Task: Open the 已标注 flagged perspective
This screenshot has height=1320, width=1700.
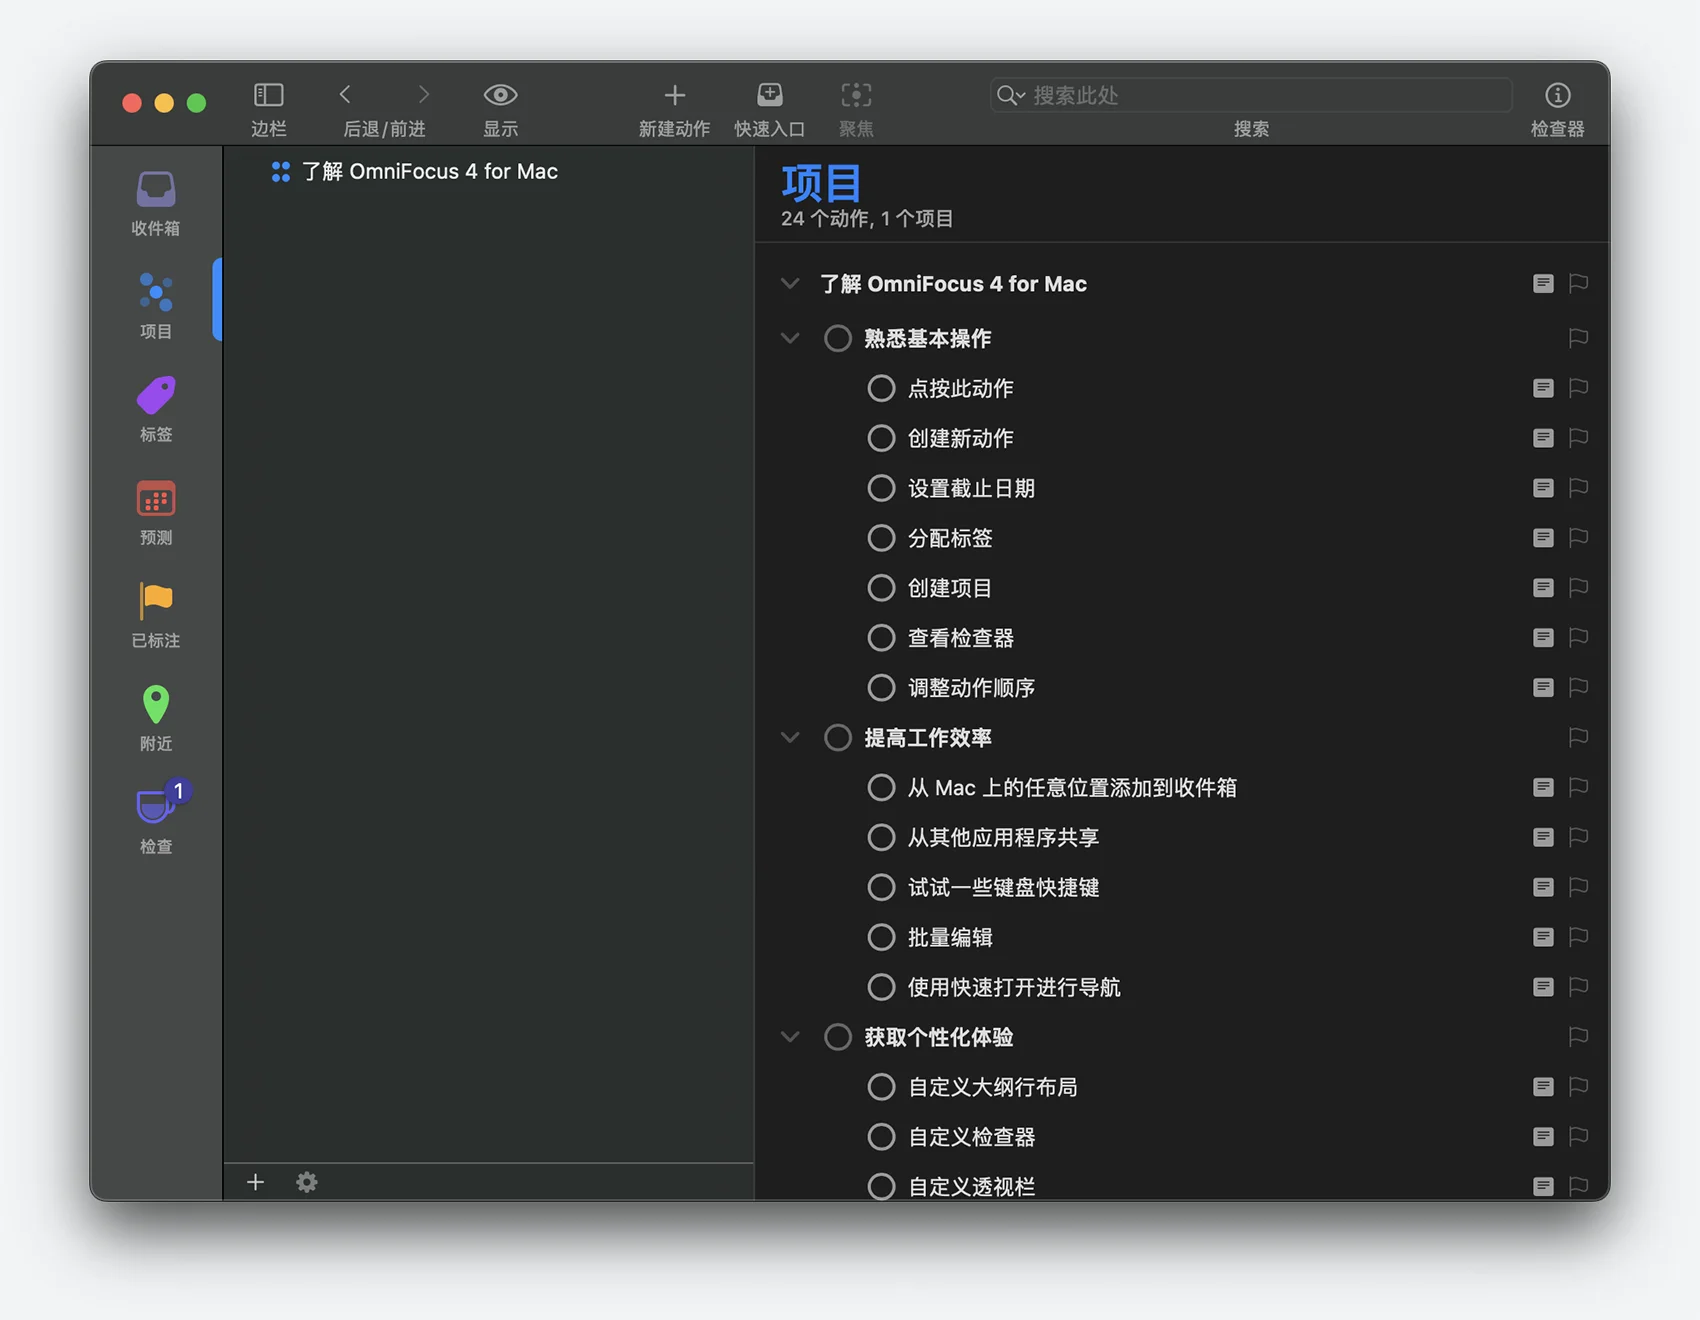Action: pos(156,615)
